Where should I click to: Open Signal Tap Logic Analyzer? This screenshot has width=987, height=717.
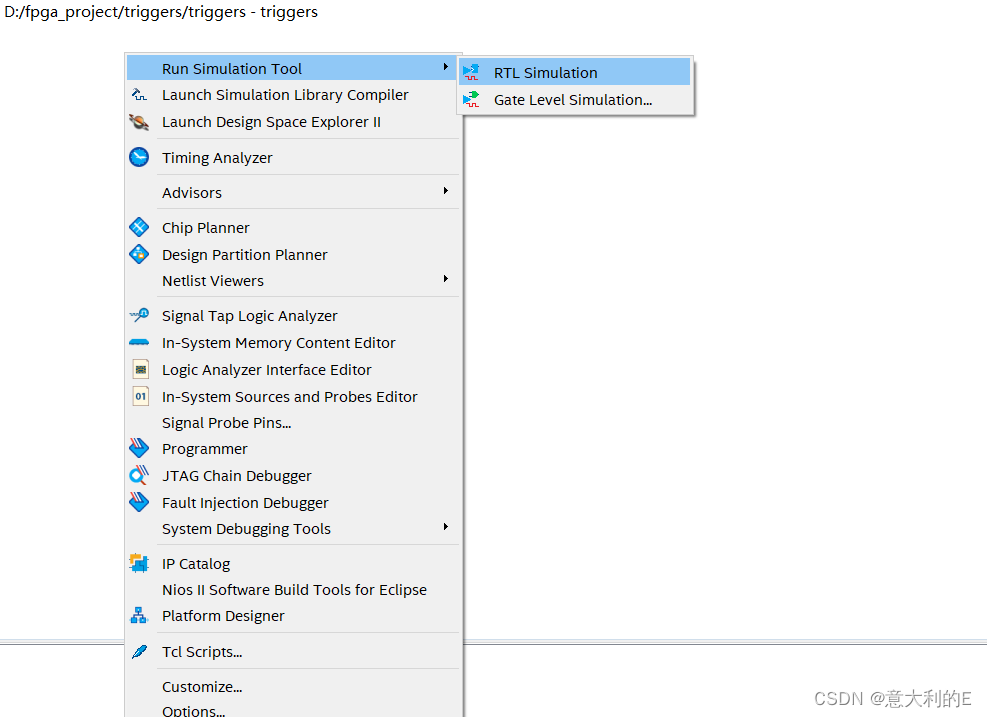[293, 316]
